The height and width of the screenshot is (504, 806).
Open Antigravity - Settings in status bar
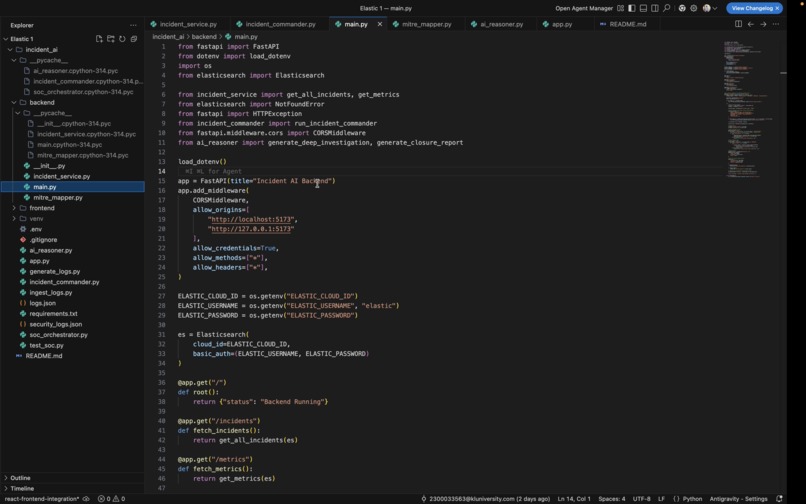pyautogui.click(x=738, y=499)
